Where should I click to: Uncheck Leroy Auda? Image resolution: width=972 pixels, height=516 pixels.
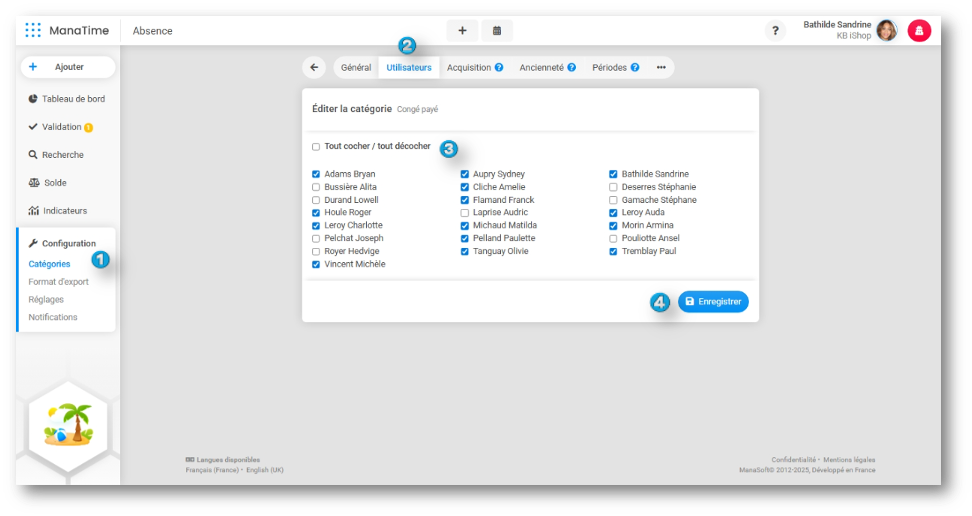click(x=613, y=213)
